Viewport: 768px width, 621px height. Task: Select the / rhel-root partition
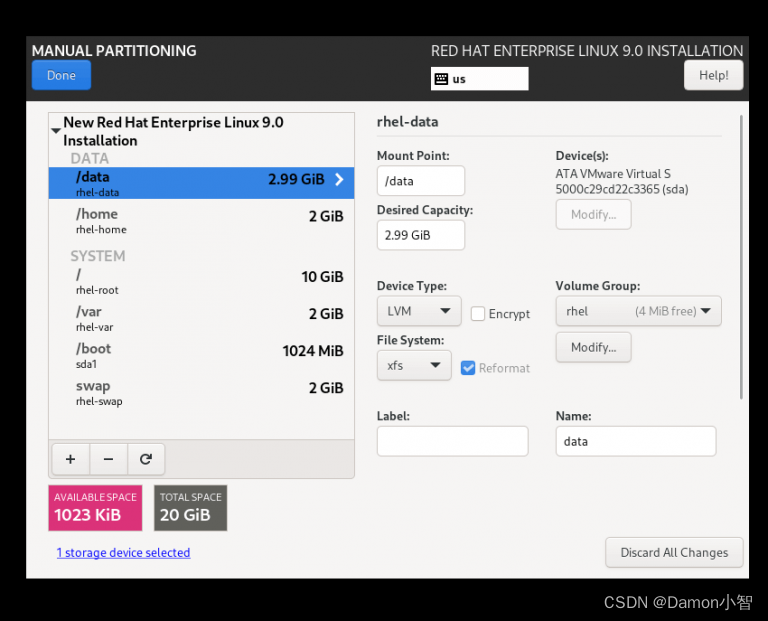[x=201, y=281]
